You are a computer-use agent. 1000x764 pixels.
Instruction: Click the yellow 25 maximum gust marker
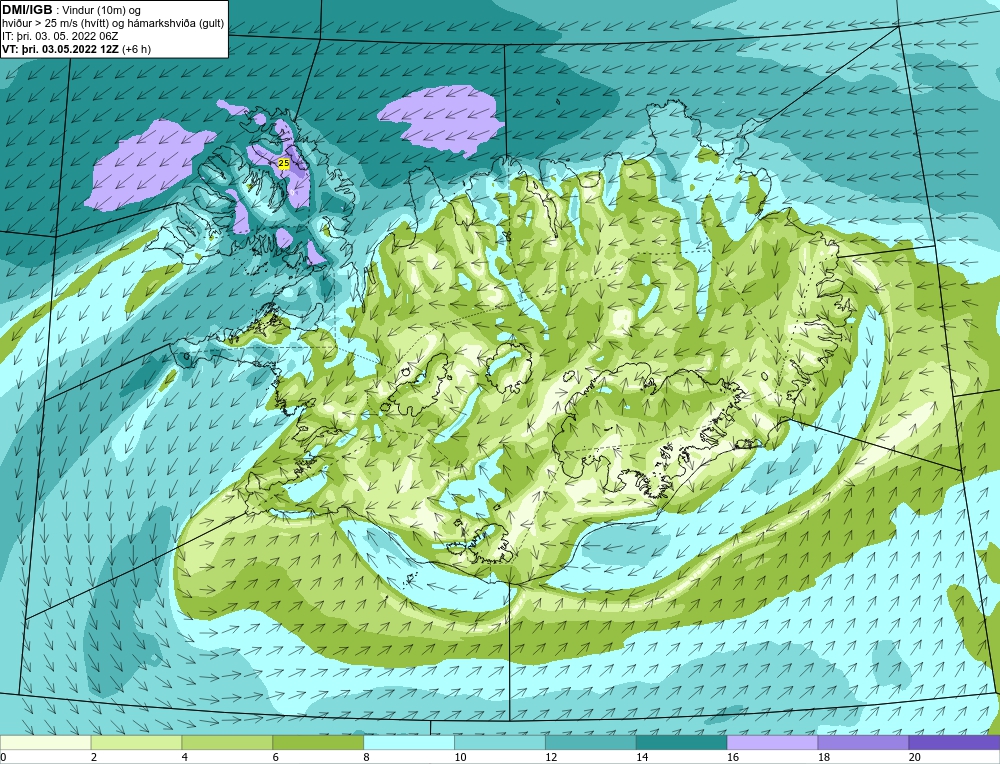pos(284,163)
